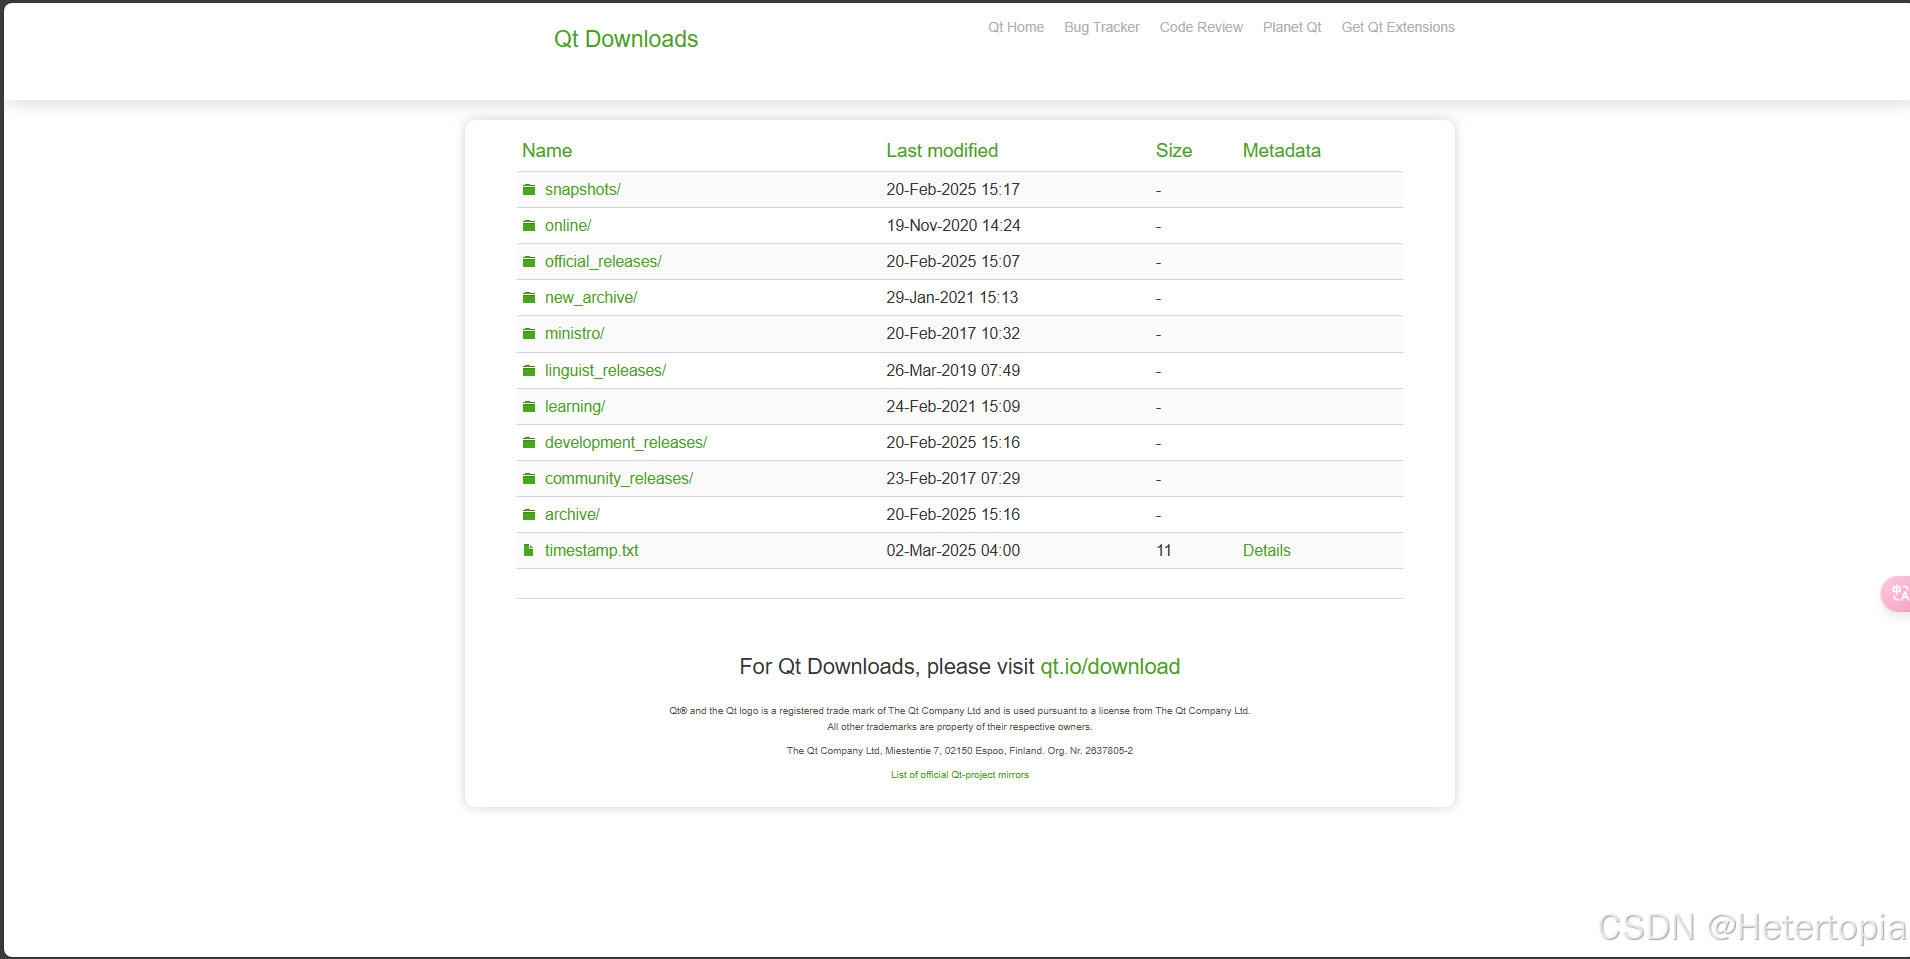Open the Bug Tracker link
This screenshot has height=959, width=1910.
[x=1102, y=27]
